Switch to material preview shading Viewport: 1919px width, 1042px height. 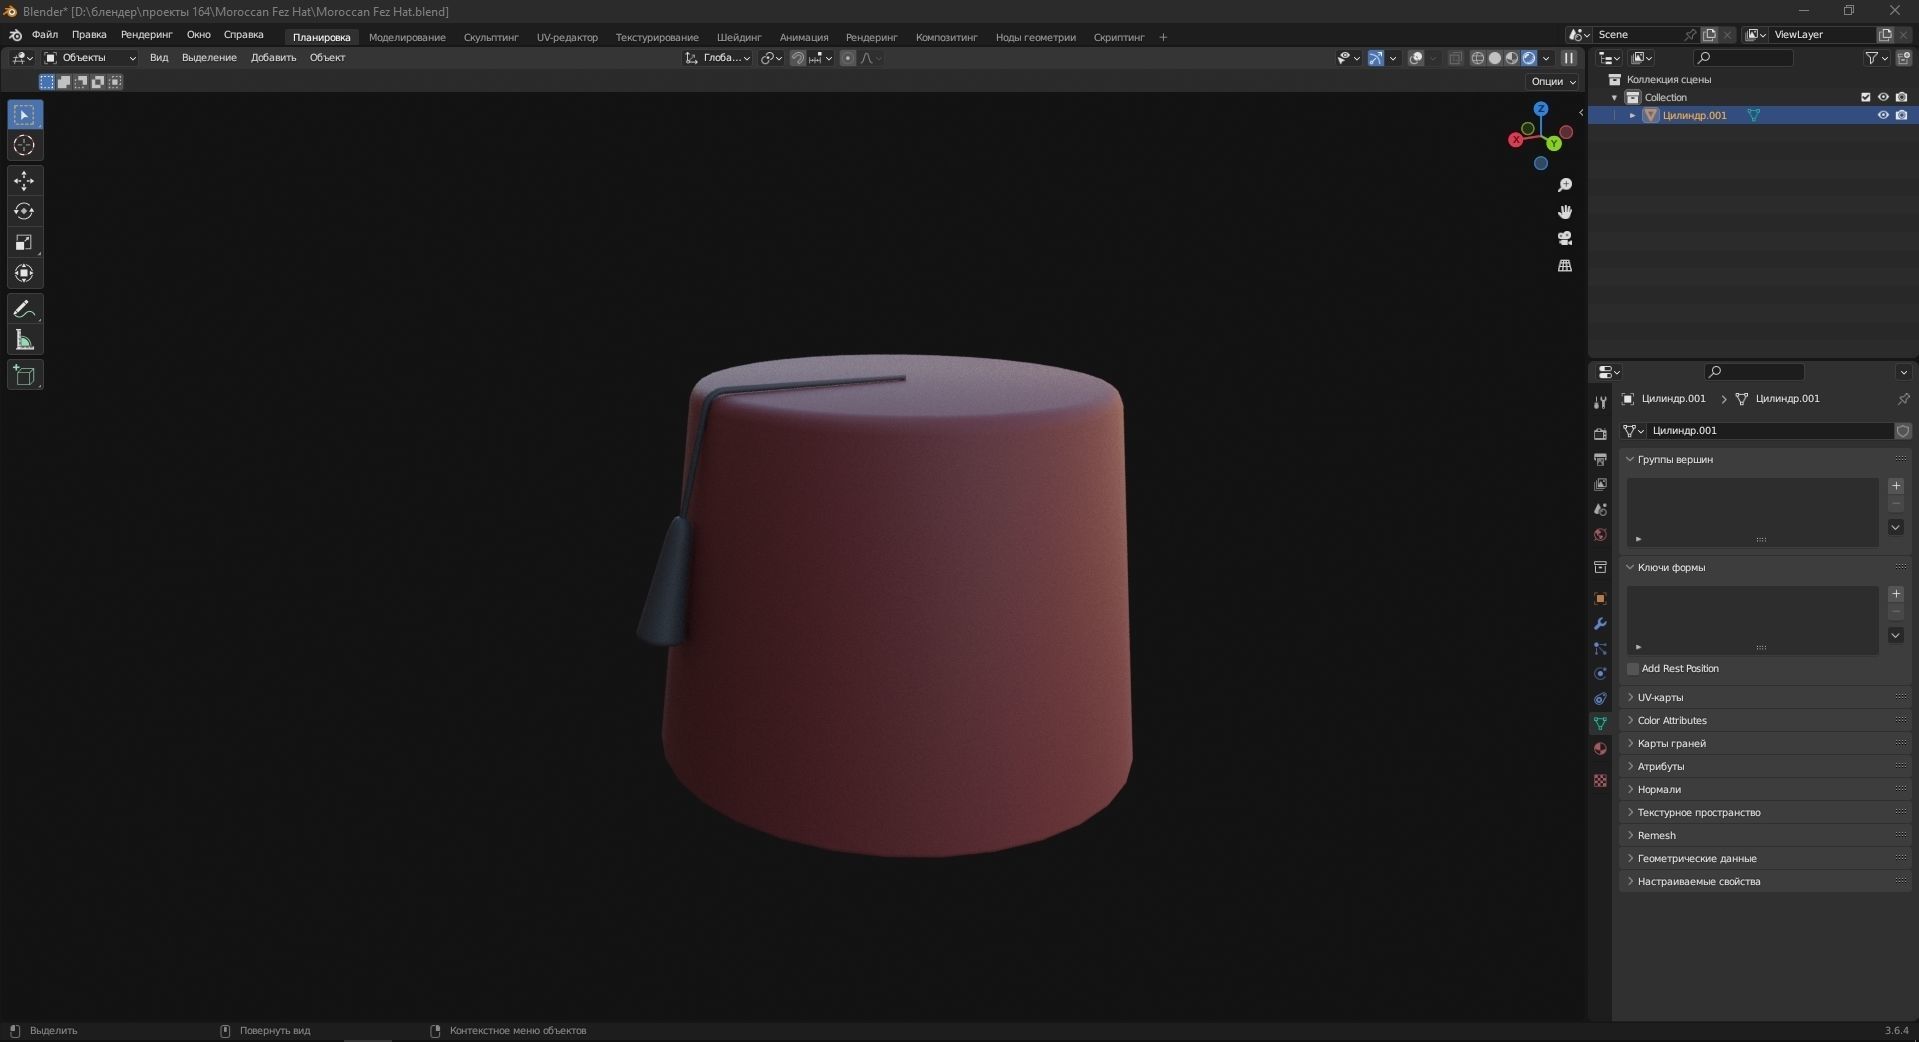1512,58
